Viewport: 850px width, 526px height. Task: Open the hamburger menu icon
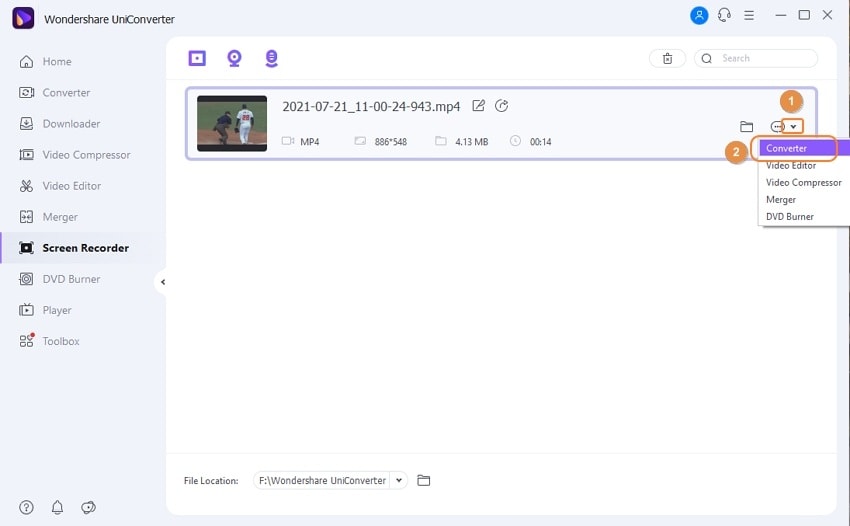(x=749, y=15)
